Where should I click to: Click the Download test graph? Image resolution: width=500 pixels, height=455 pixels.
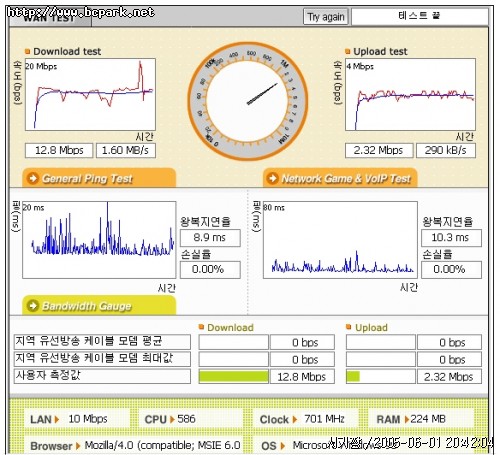pos(90,94)
